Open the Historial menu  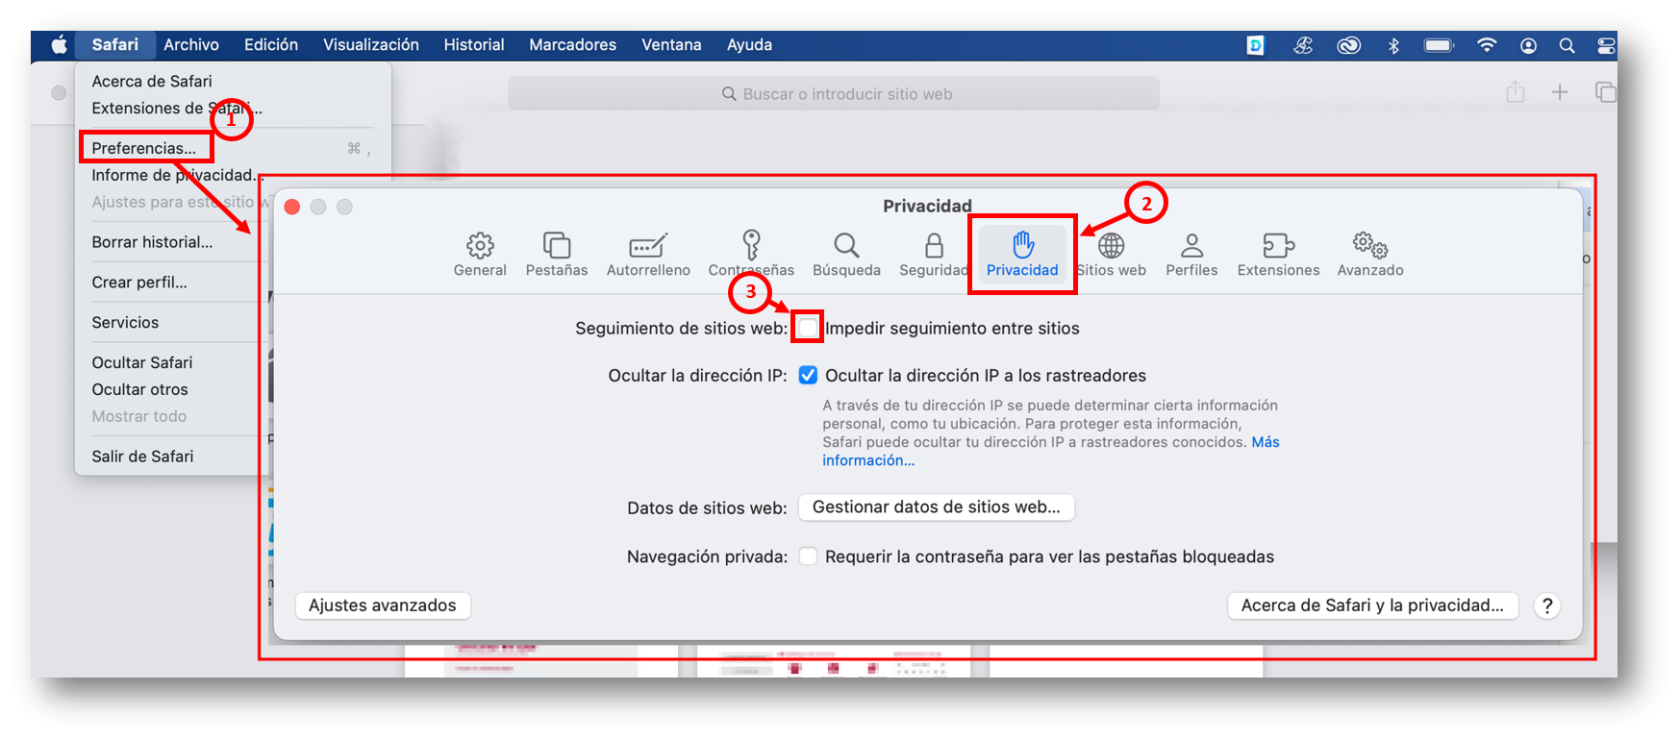pyautogui.click(x=474, y=45)
